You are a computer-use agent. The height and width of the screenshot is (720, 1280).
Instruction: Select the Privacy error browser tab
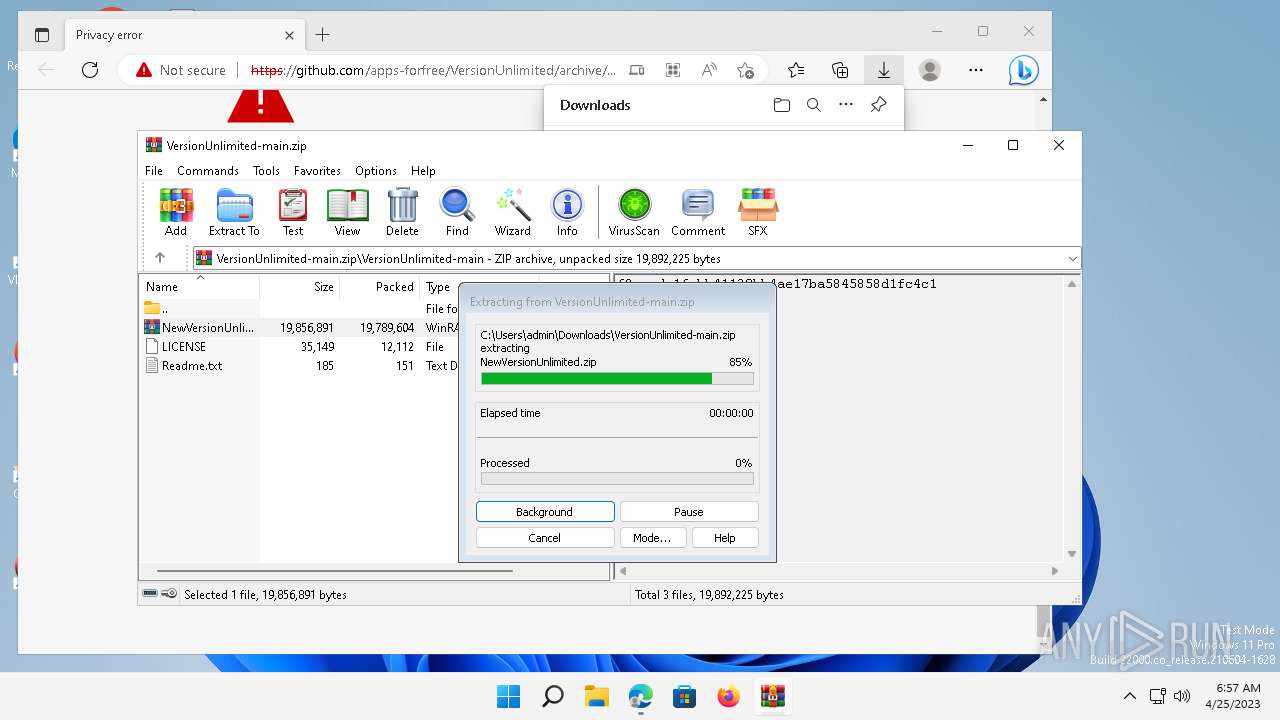pos(184,35)
